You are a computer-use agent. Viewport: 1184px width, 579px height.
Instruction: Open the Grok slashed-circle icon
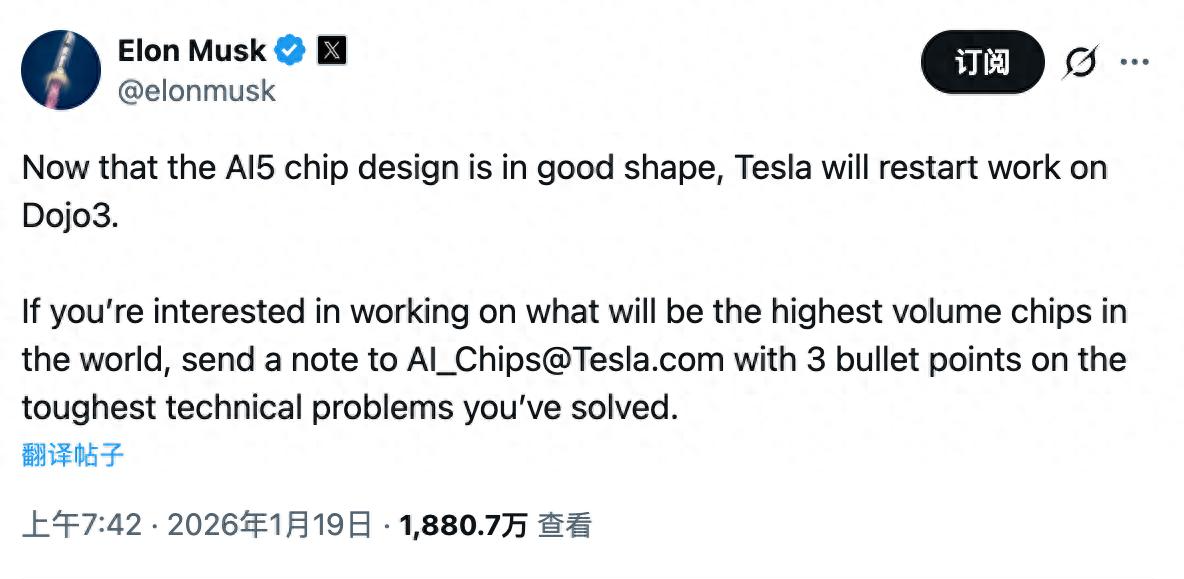(1078, 63)
